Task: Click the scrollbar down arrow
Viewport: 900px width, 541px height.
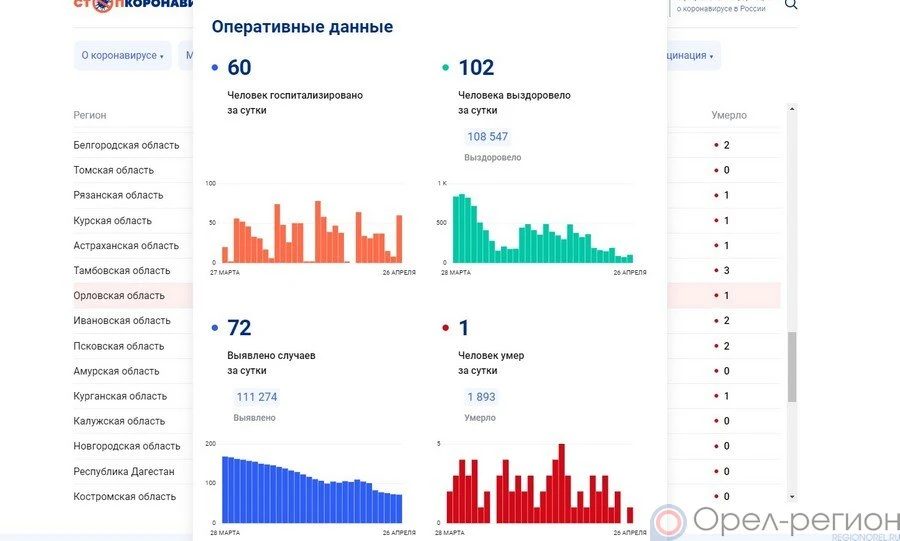Action: point(792,496)
